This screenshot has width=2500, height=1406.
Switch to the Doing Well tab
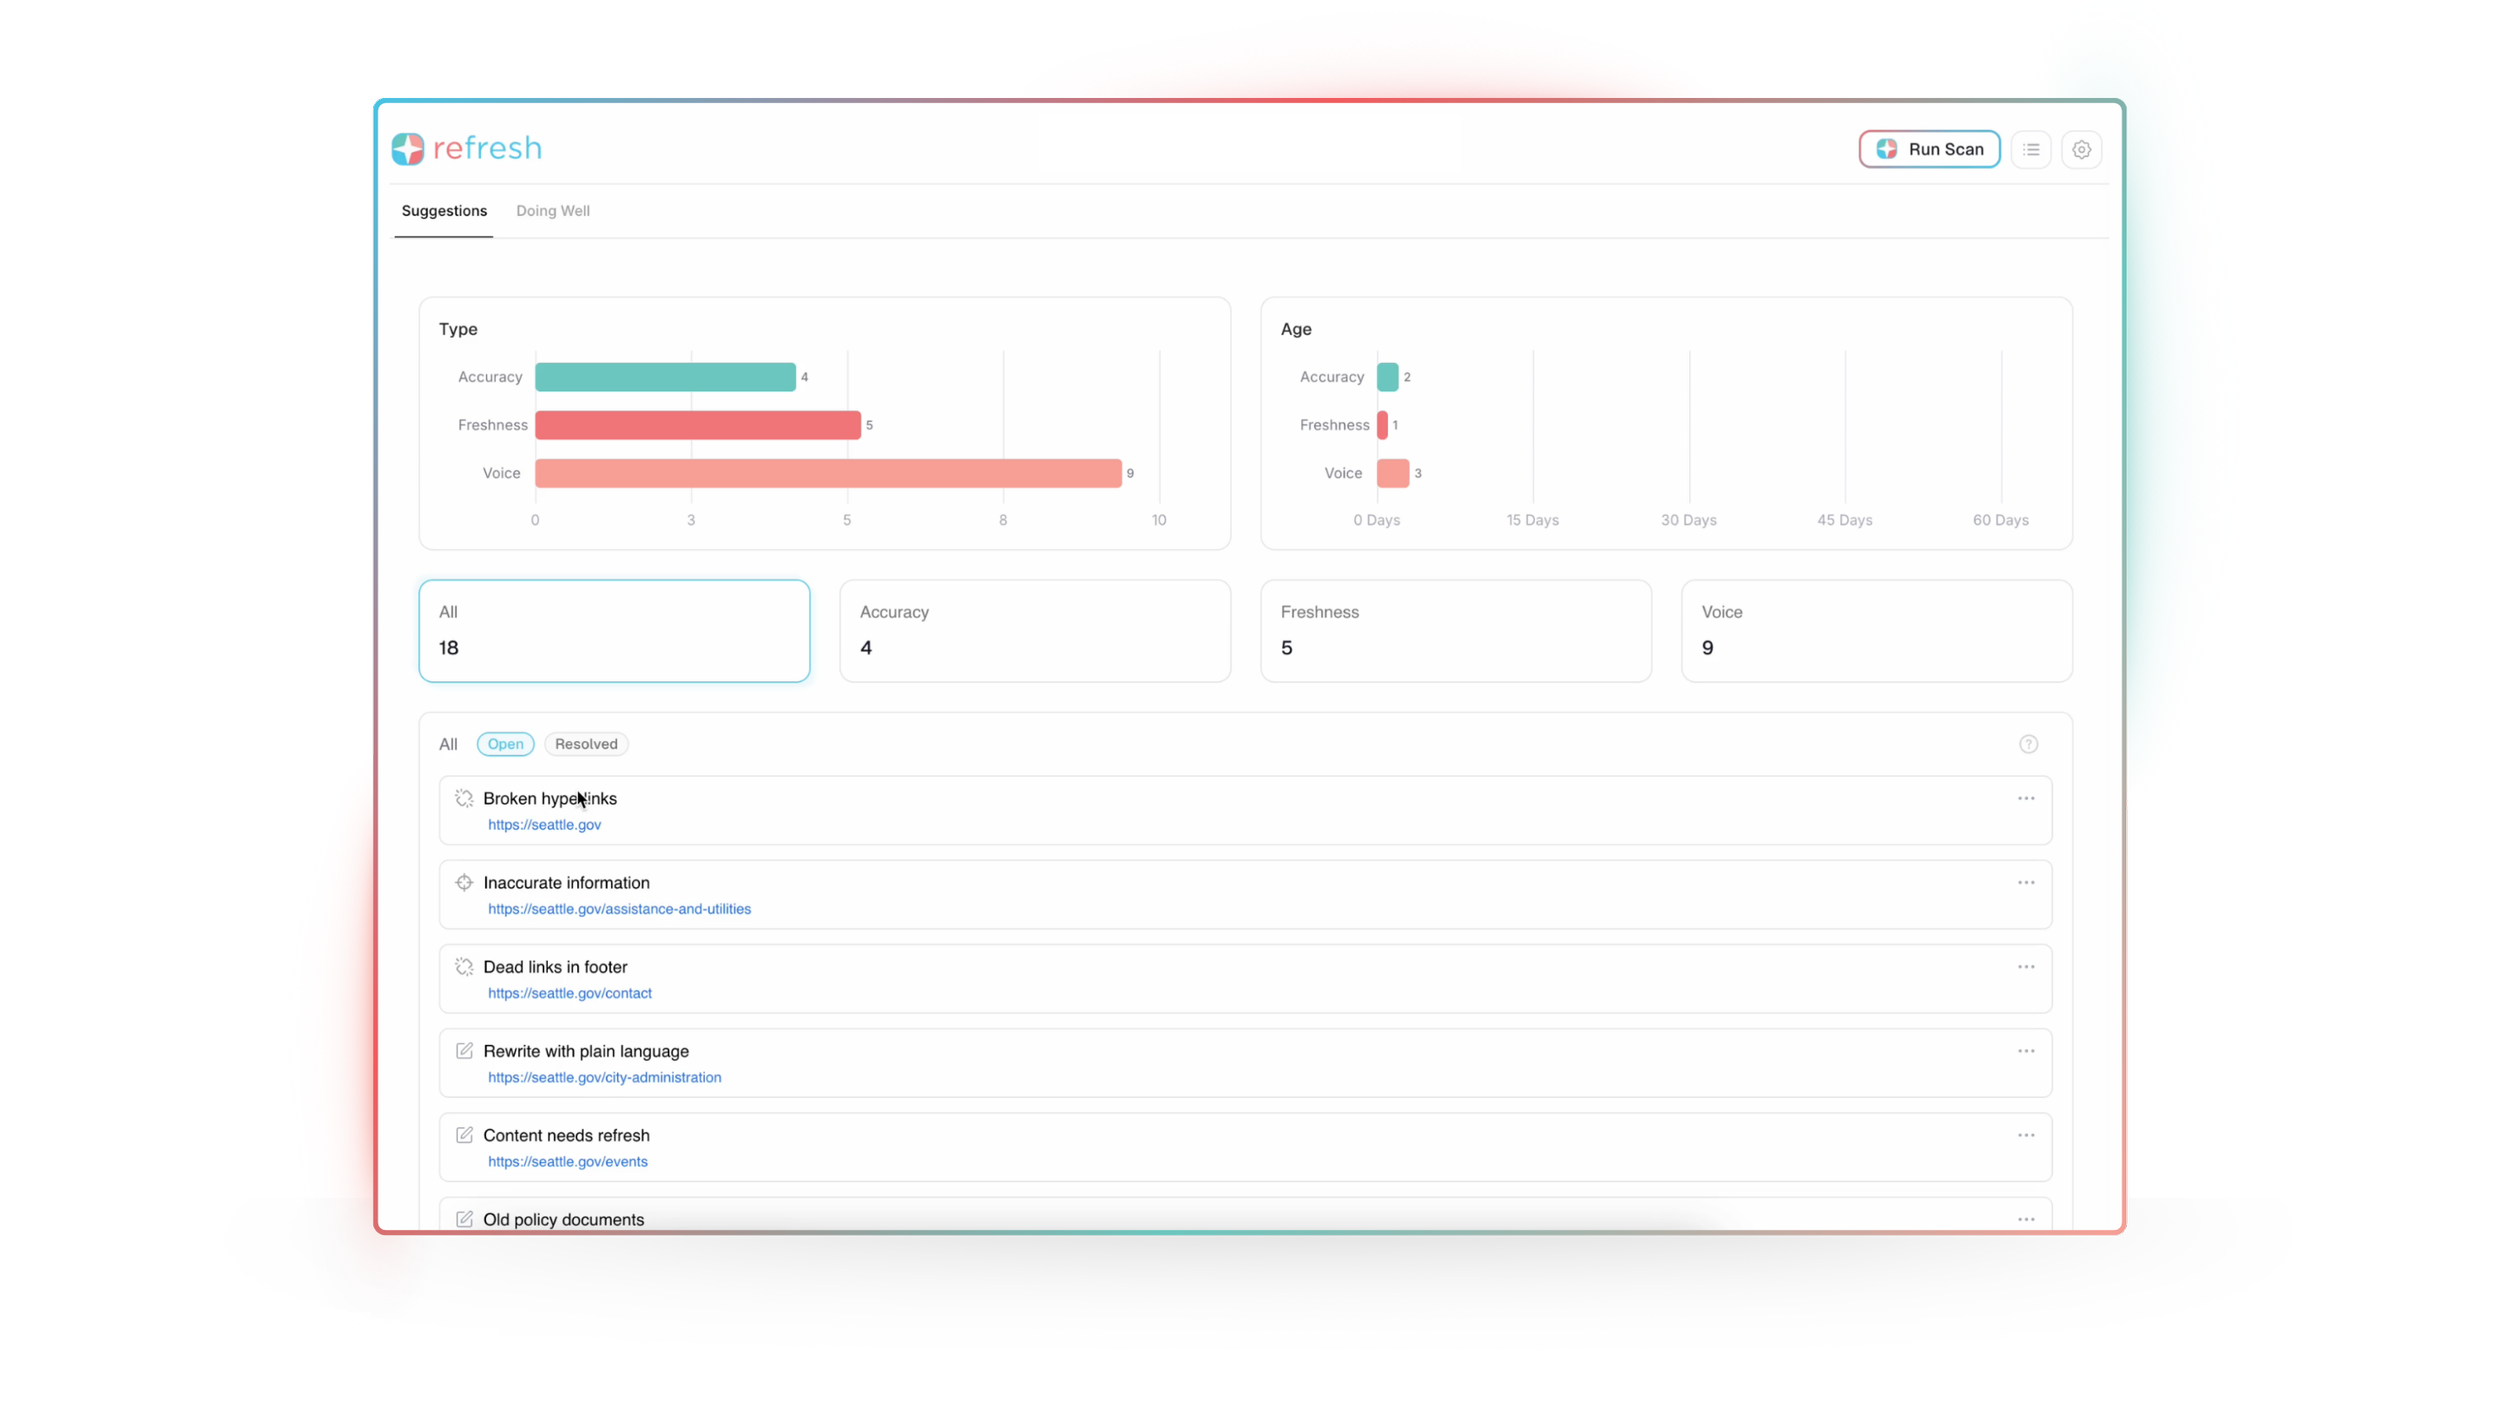(x=552, y=211)
